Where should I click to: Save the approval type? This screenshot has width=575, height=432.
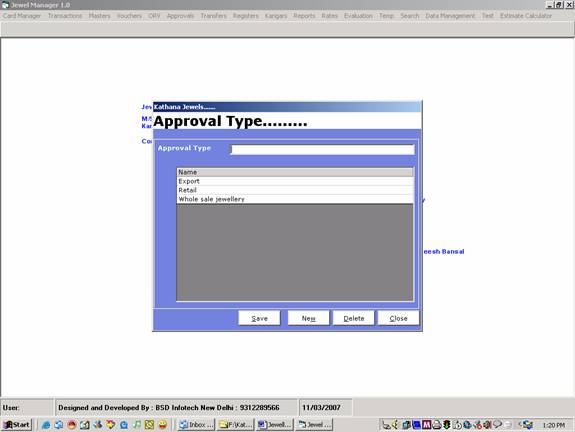(259, 318)
